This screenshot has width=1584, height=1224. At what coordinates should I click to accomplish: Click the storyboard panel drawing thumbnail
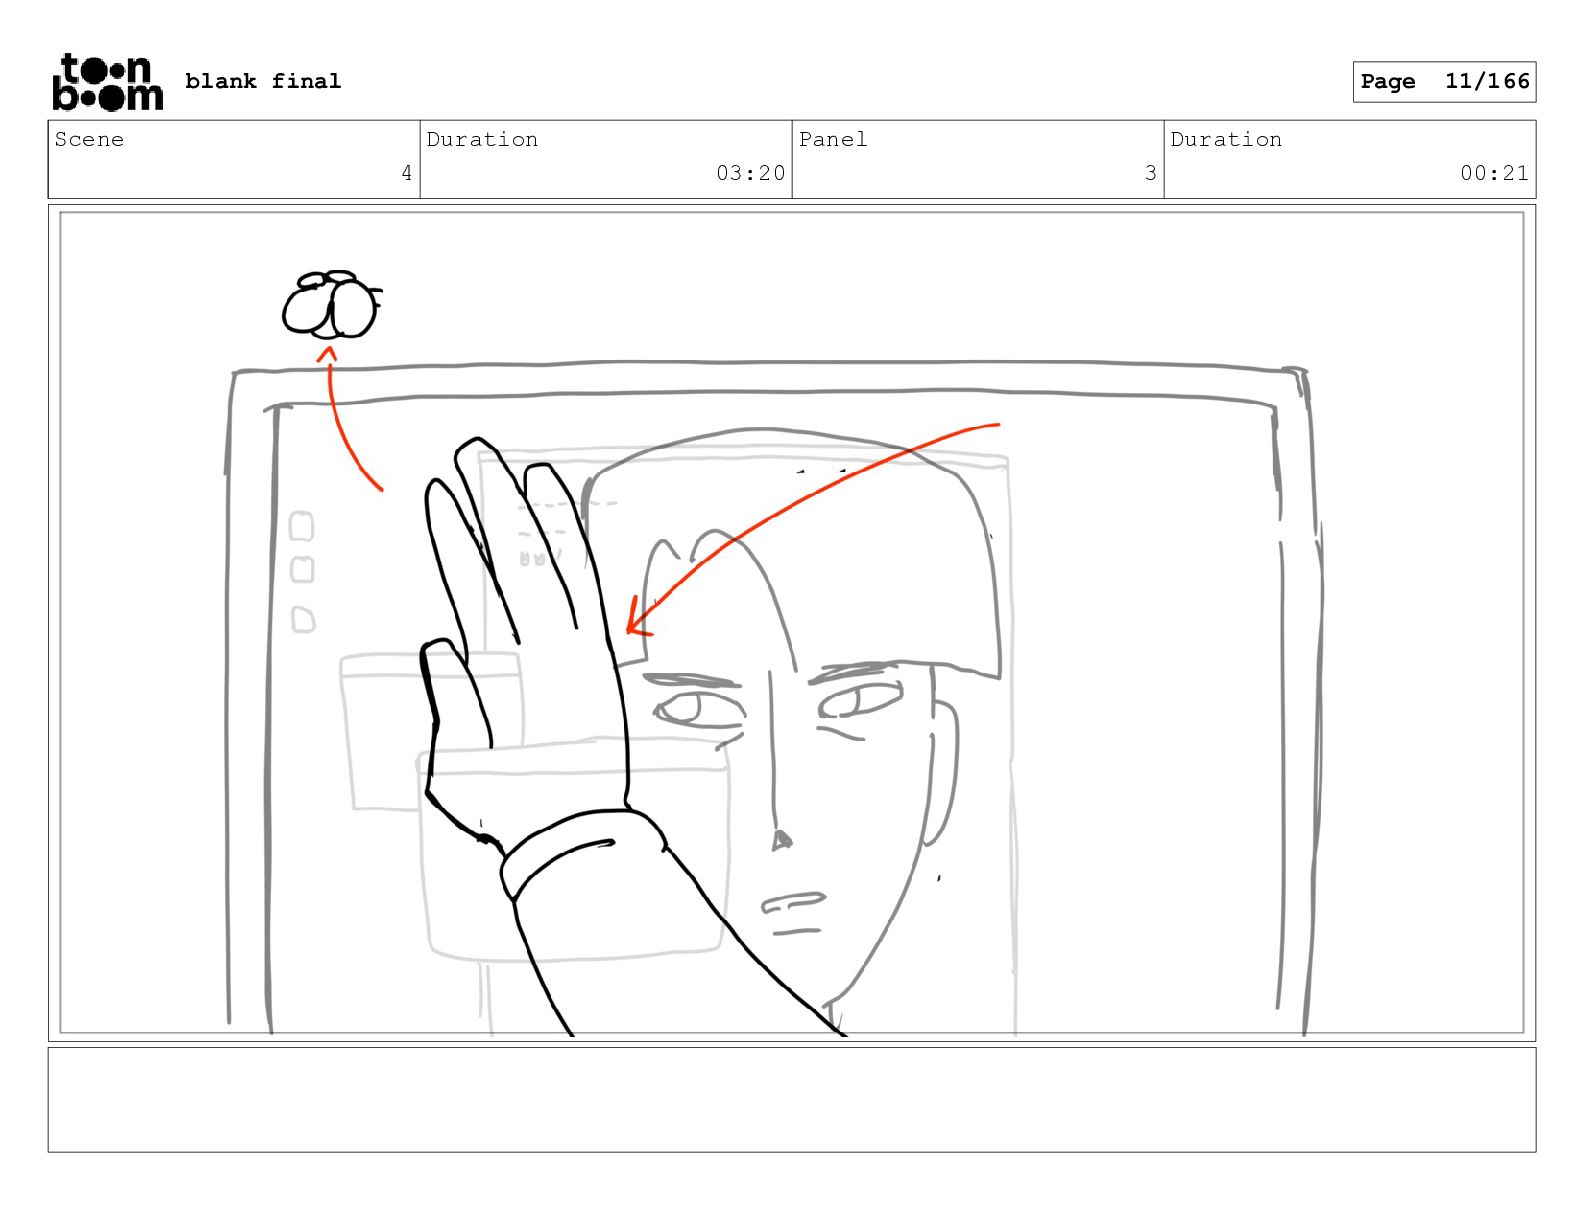[x=792, y=623]
